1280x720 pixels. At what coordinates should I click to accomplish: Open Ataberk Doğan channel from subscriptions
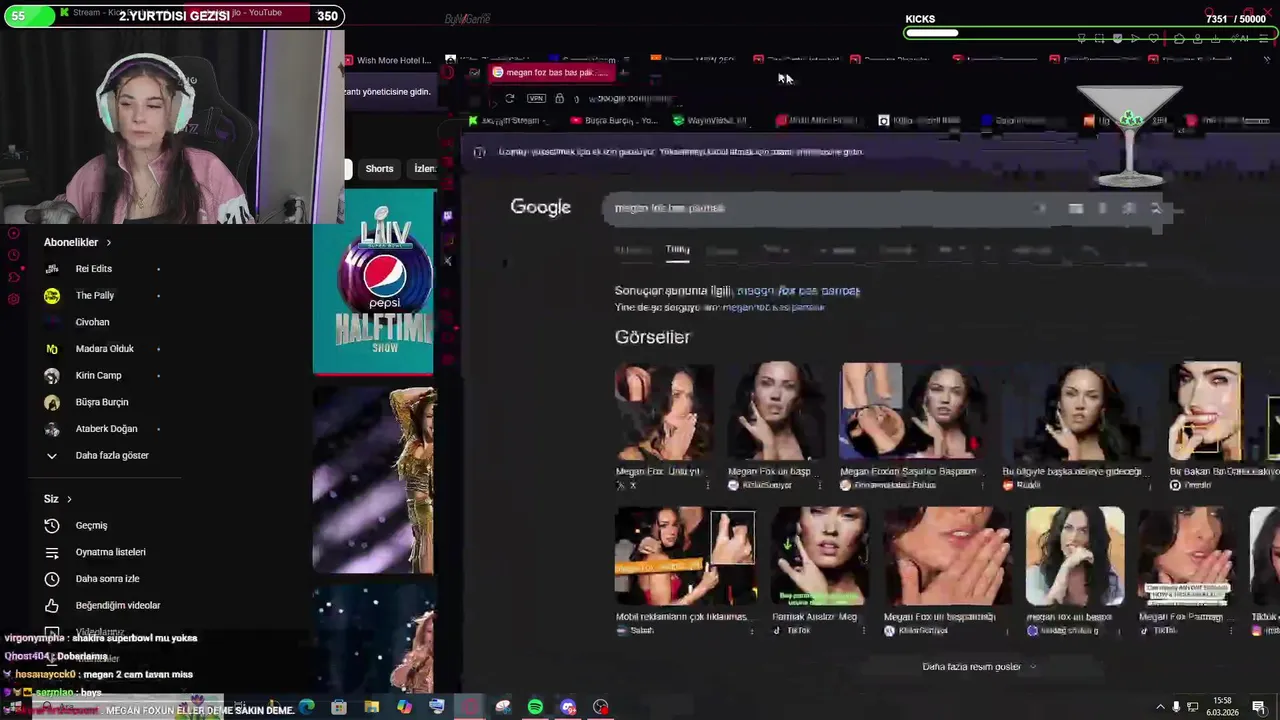(106, 429)
